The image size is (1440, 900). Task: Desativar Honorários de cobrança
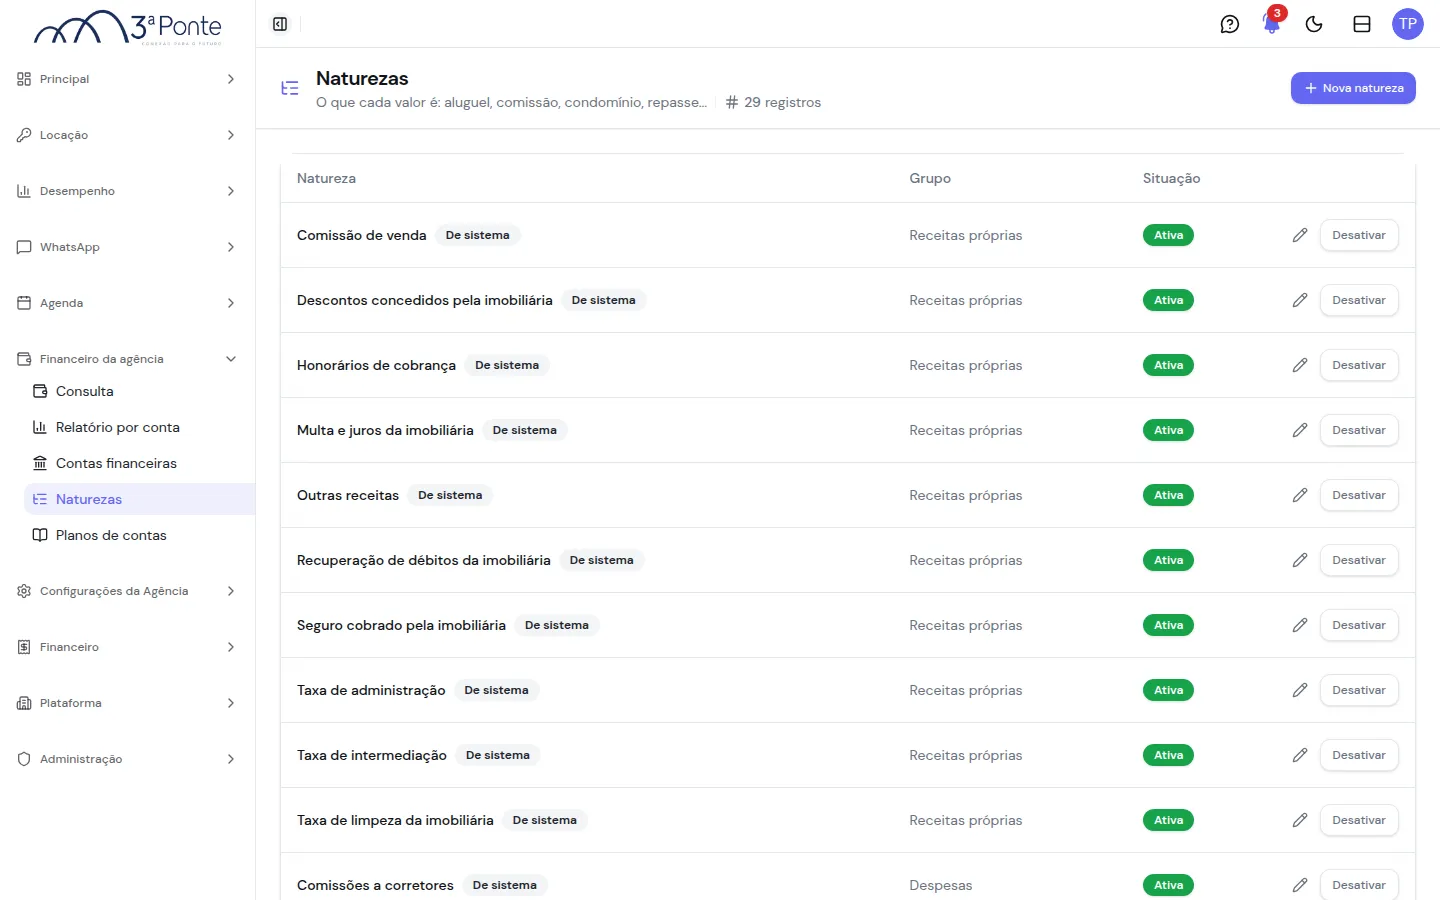1359,365
